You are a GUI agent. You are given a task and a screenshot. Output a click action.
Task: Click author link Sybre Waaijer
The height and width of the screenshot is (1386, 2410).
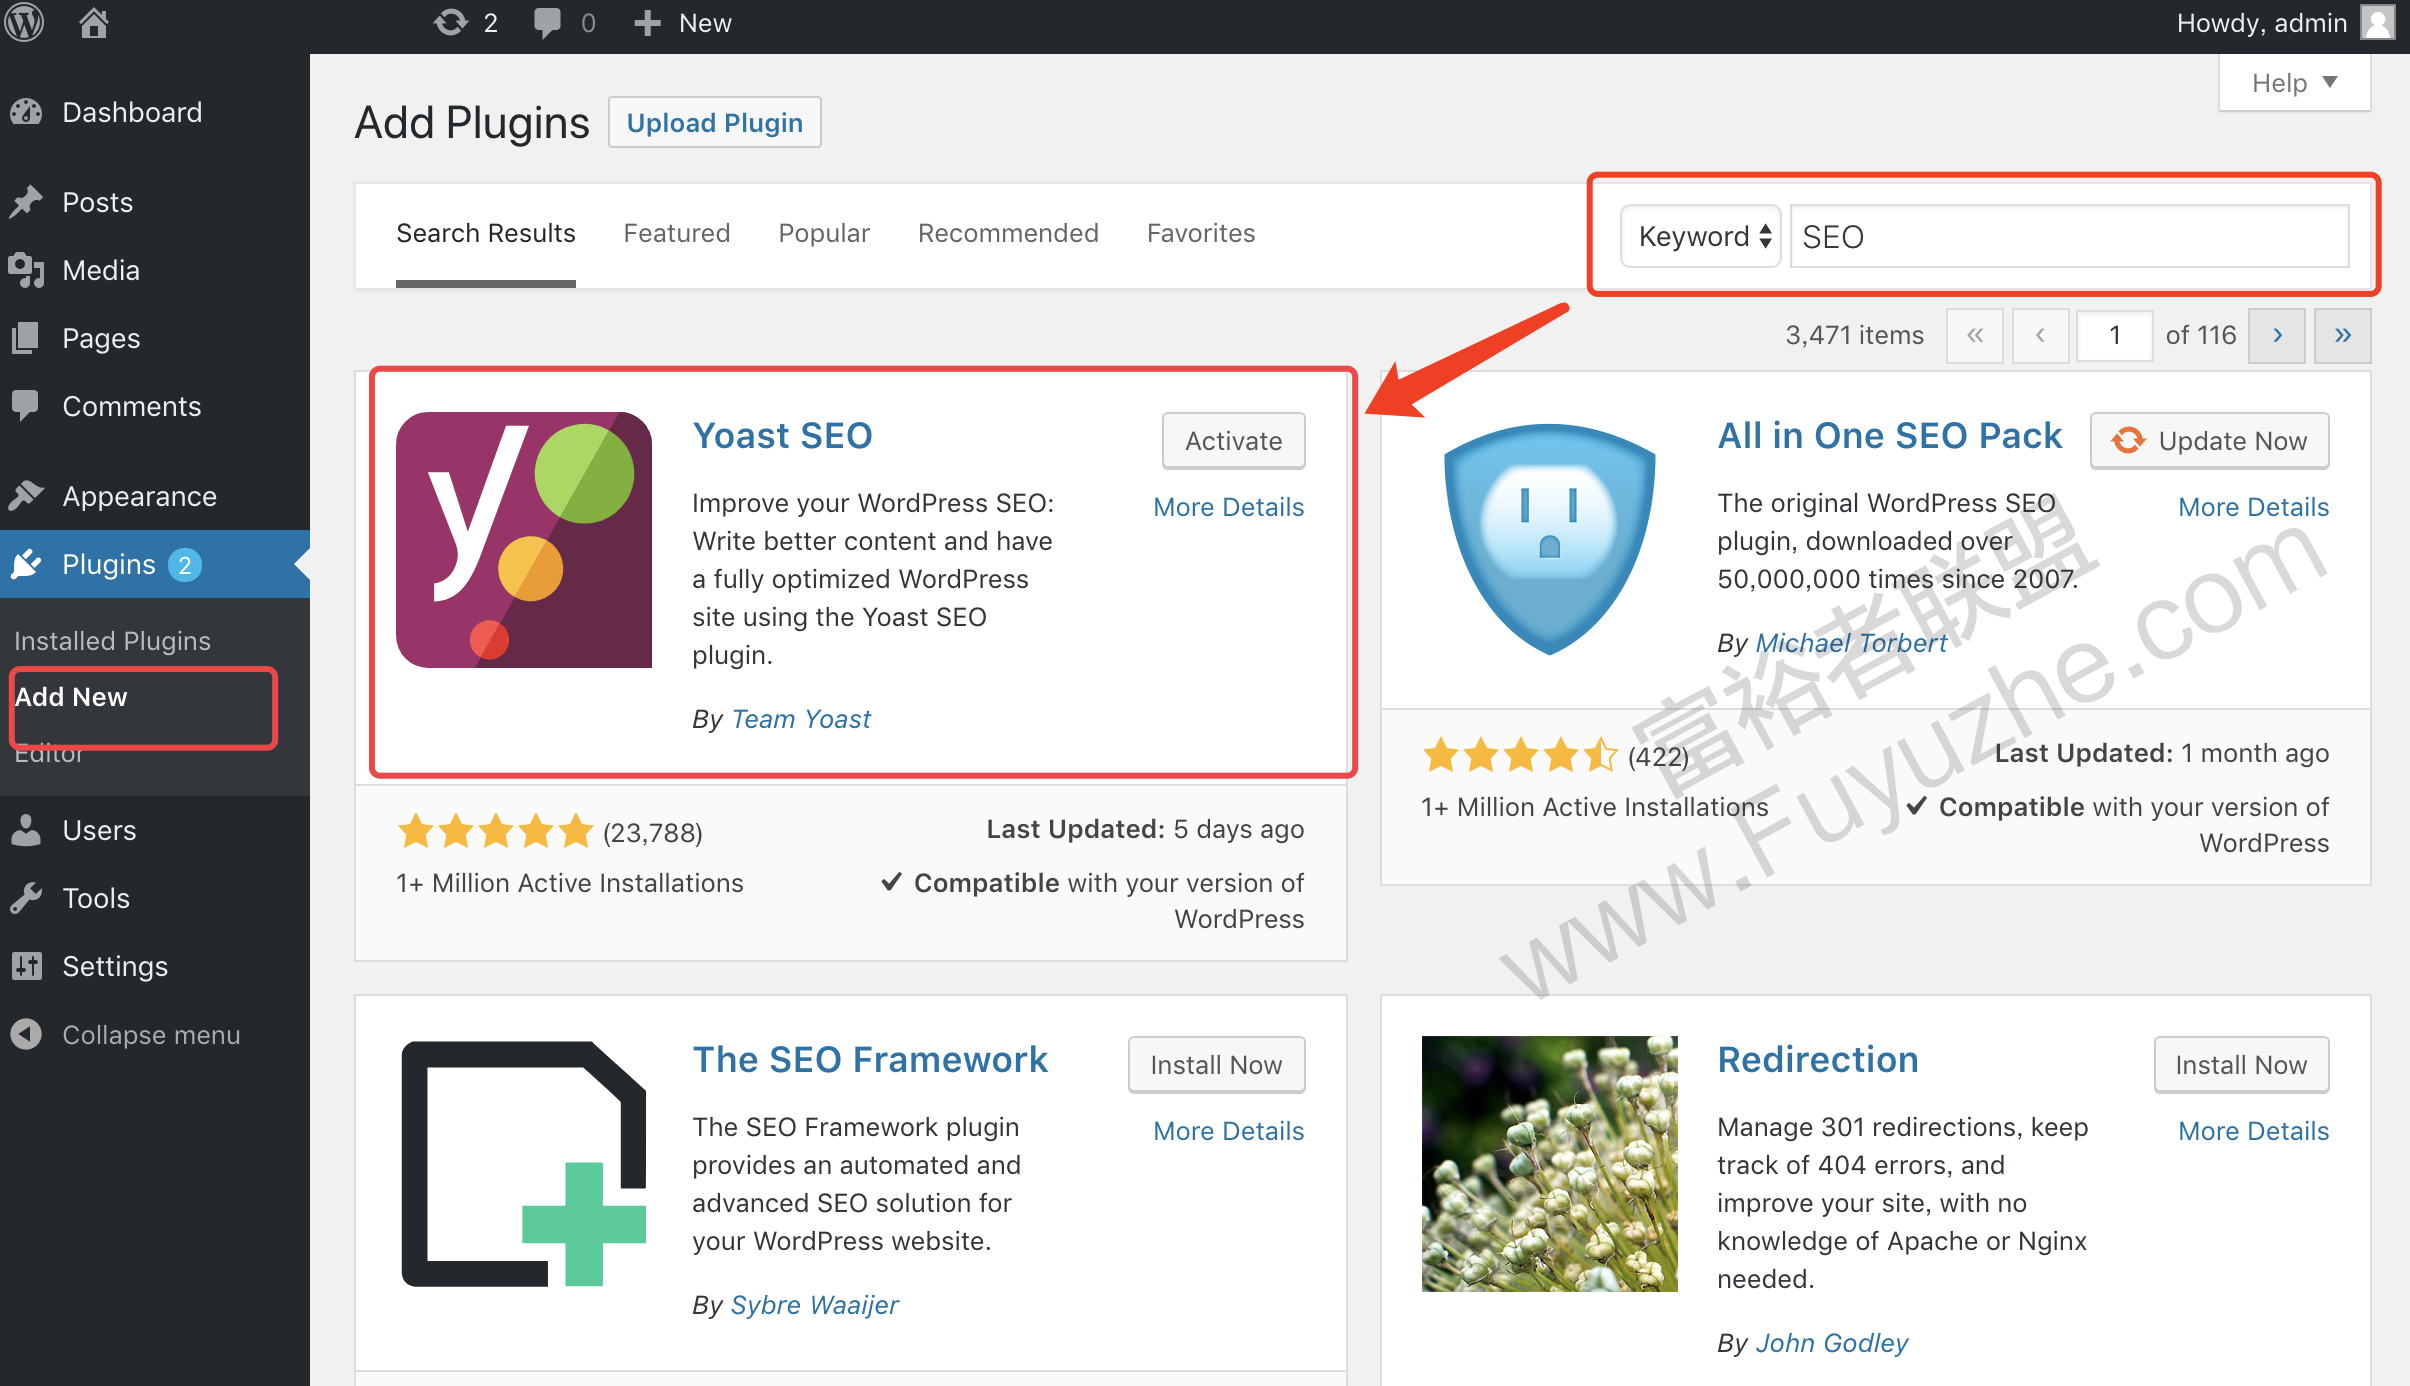click(814, 1305)
